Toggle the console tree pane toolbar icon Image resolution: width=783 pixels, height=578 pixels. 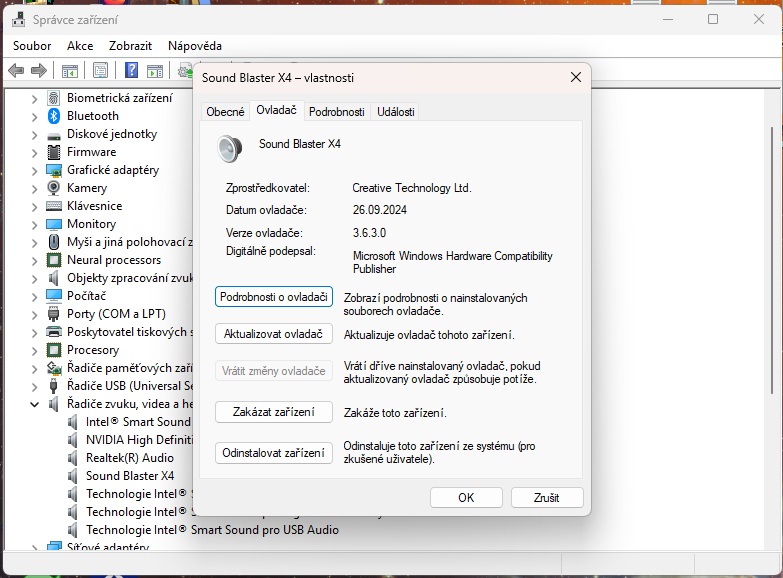70,71
